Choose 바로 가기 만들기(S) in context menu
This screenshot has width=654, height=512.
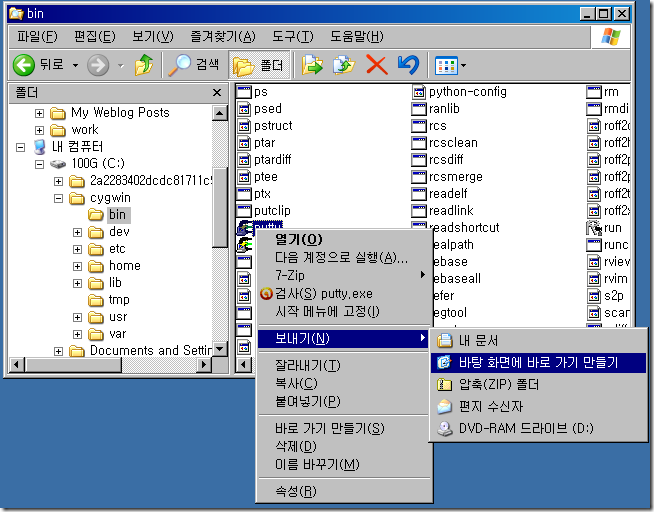click(344, 428)
